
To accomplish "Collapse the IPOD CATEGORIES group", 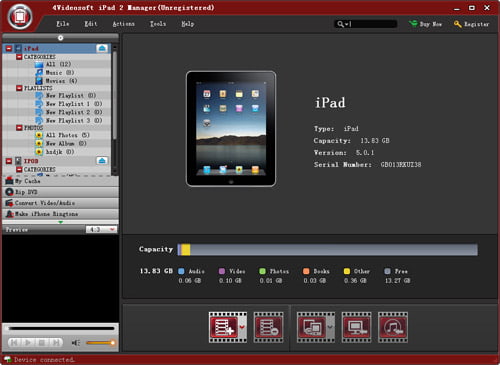I will pyautogui.click(x=19, y=169).
